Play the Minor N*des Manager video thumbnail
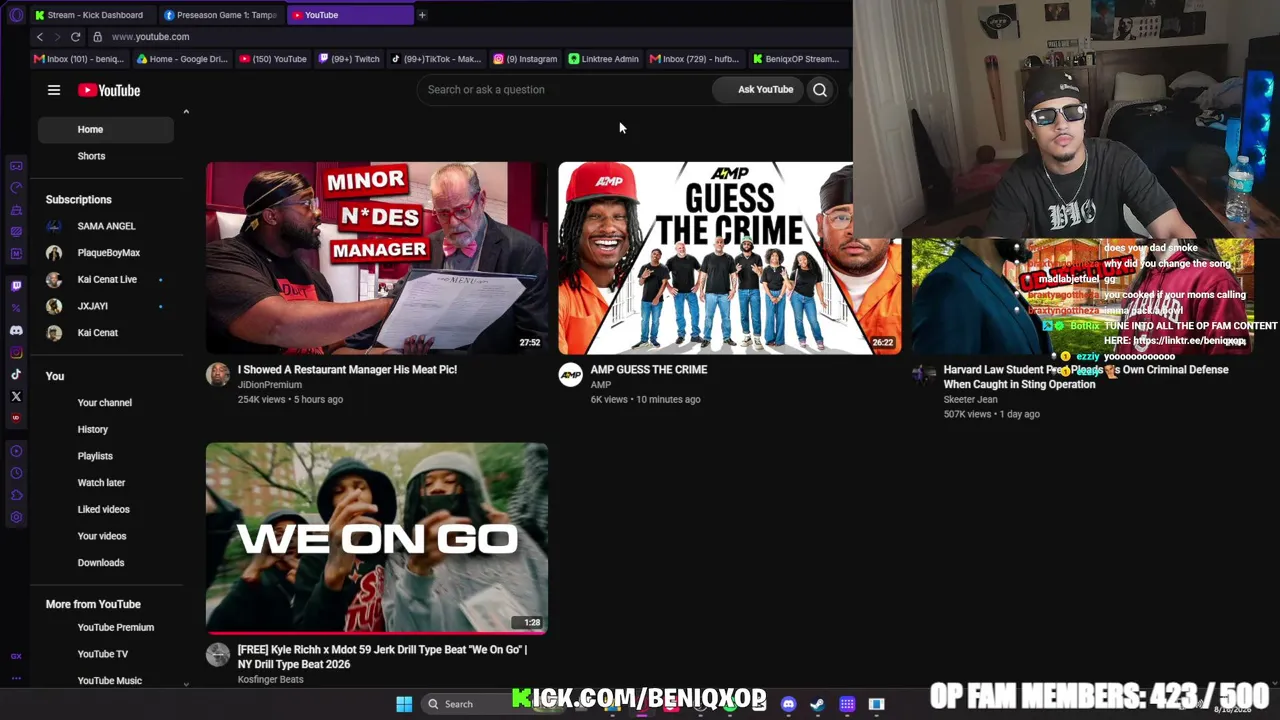The image size is (1280, 720). point(377,258)
